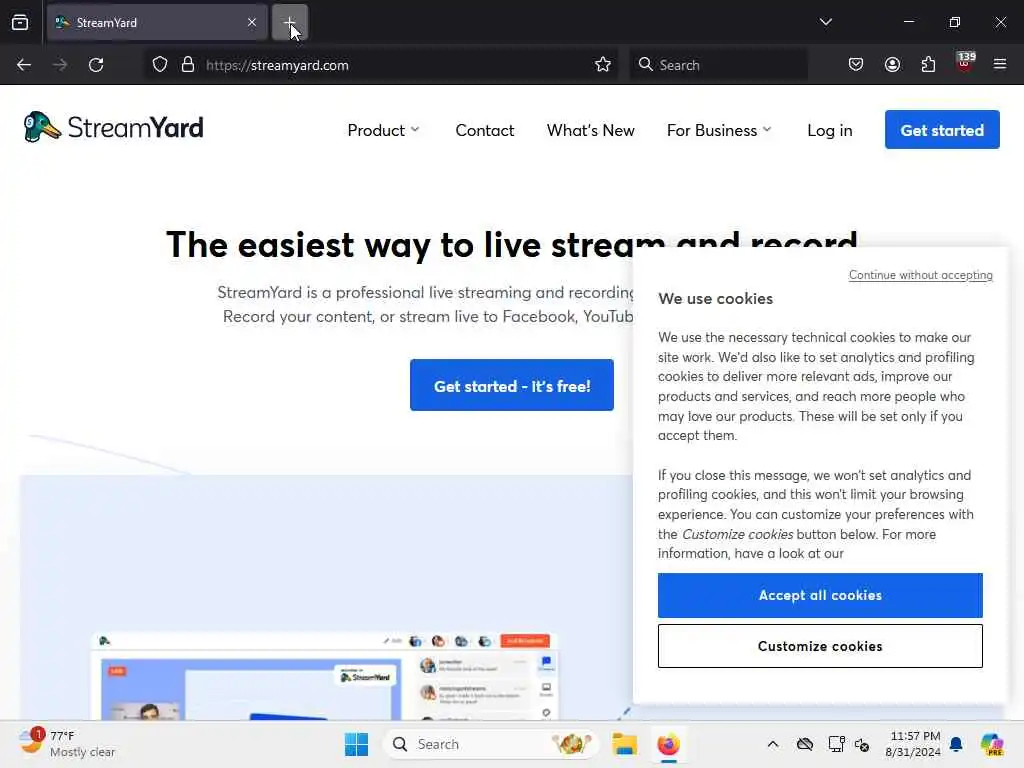The height and width of the screenshot is (768, 1024).
Task: Bookmark this page with star
Action: click(x=603, y=65)
